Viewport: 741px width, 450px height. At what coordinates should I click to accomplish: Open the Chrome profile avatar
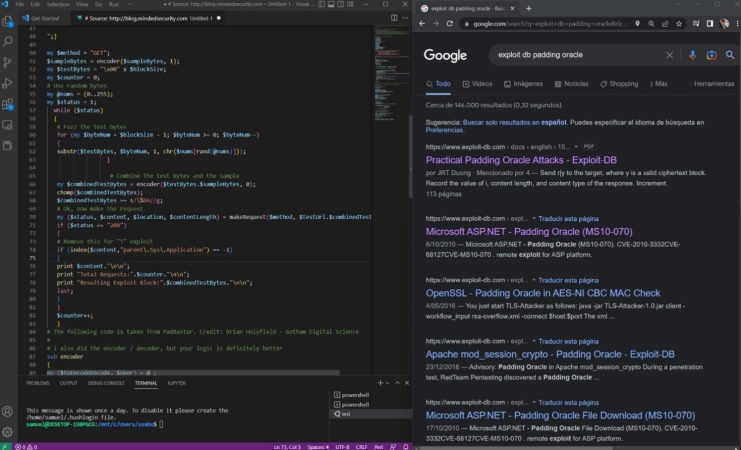pyautogui.click(x=724, y=24)
